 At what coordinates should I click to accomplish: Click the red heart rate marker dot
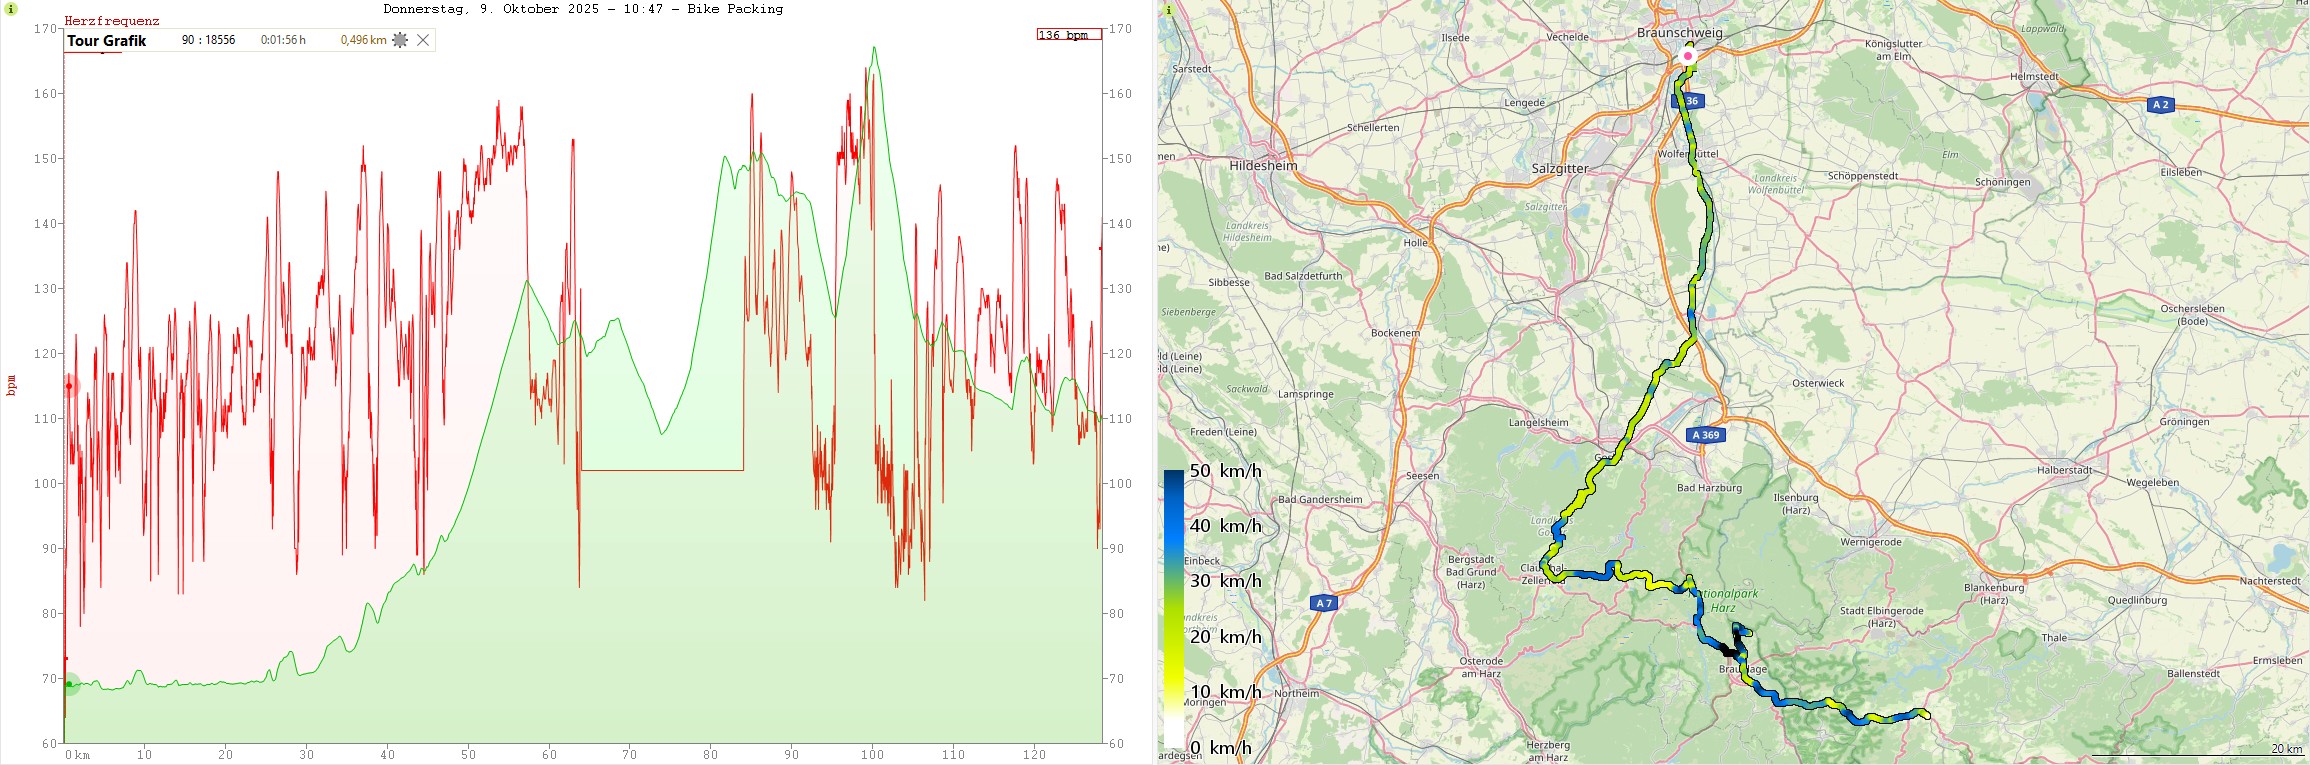point(69,386)
